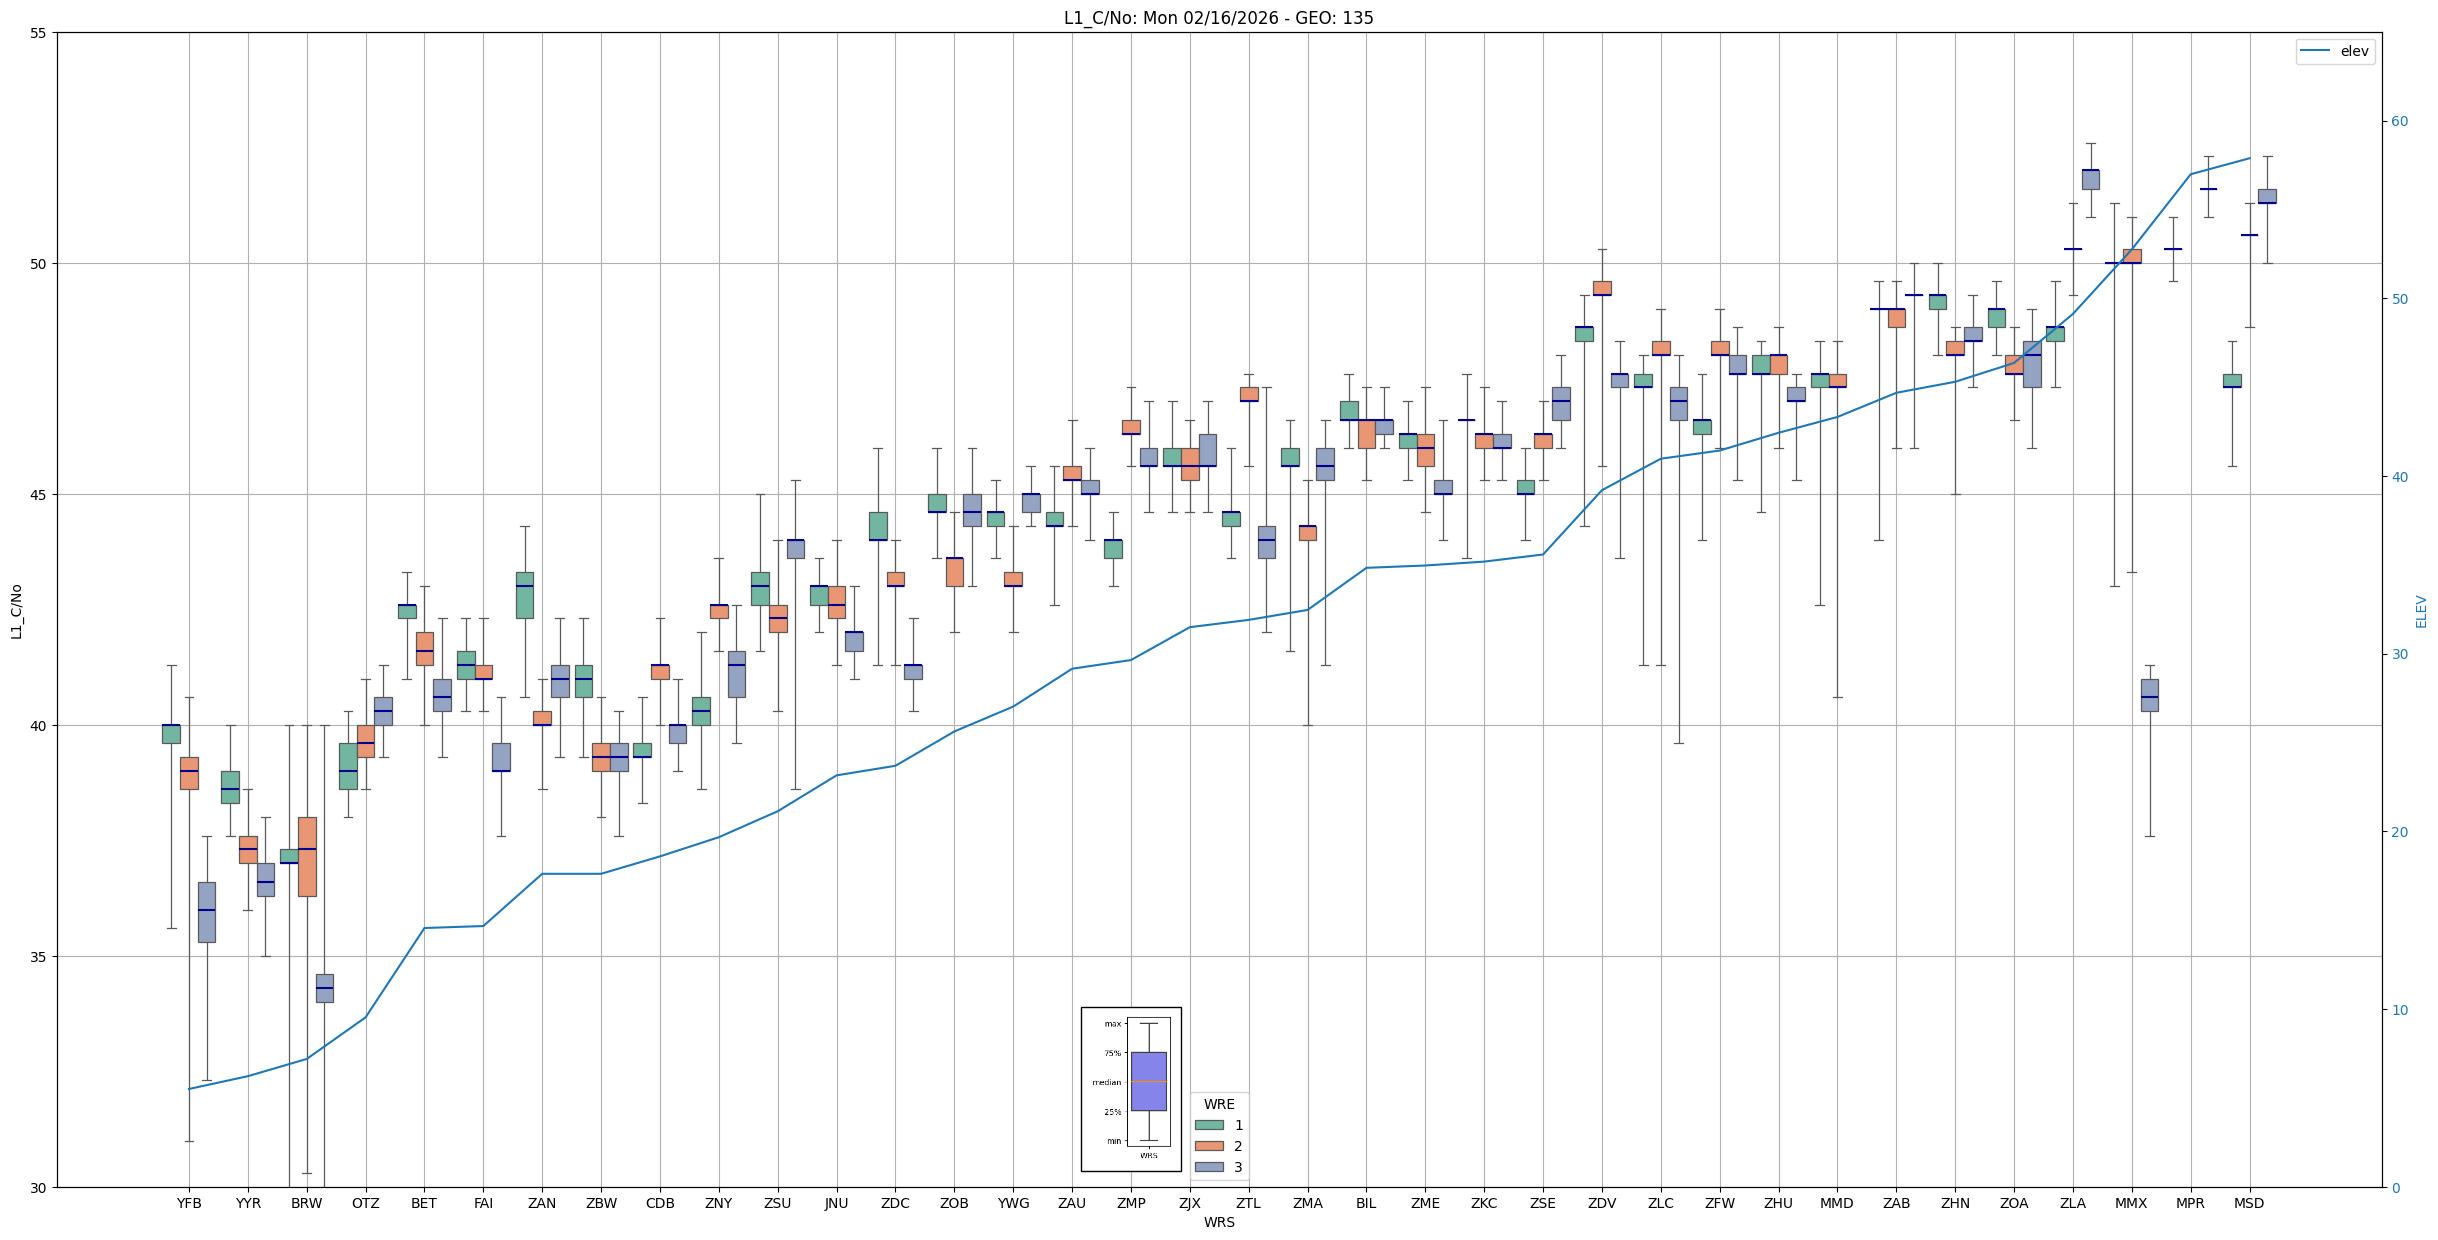Click the ZDV station tick label
Viewport: 2438px width, 1240px height.
pyautogui.click(x=1602, y=1203)
